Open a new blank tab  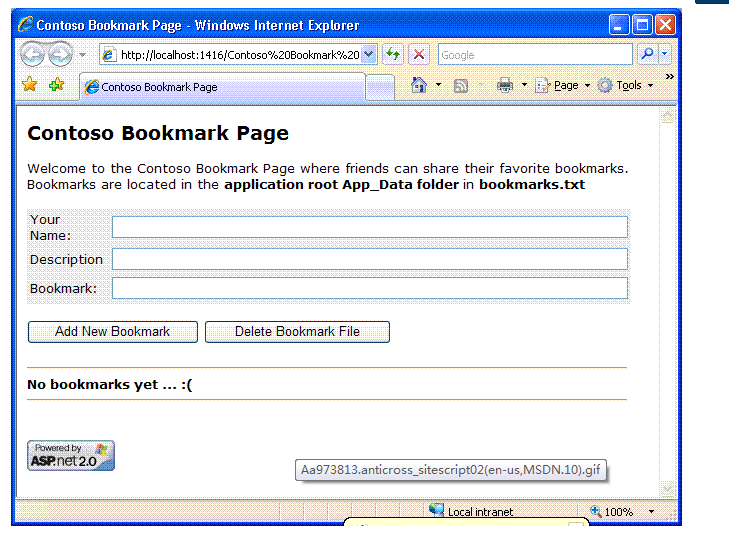click(x=380, y=87)
